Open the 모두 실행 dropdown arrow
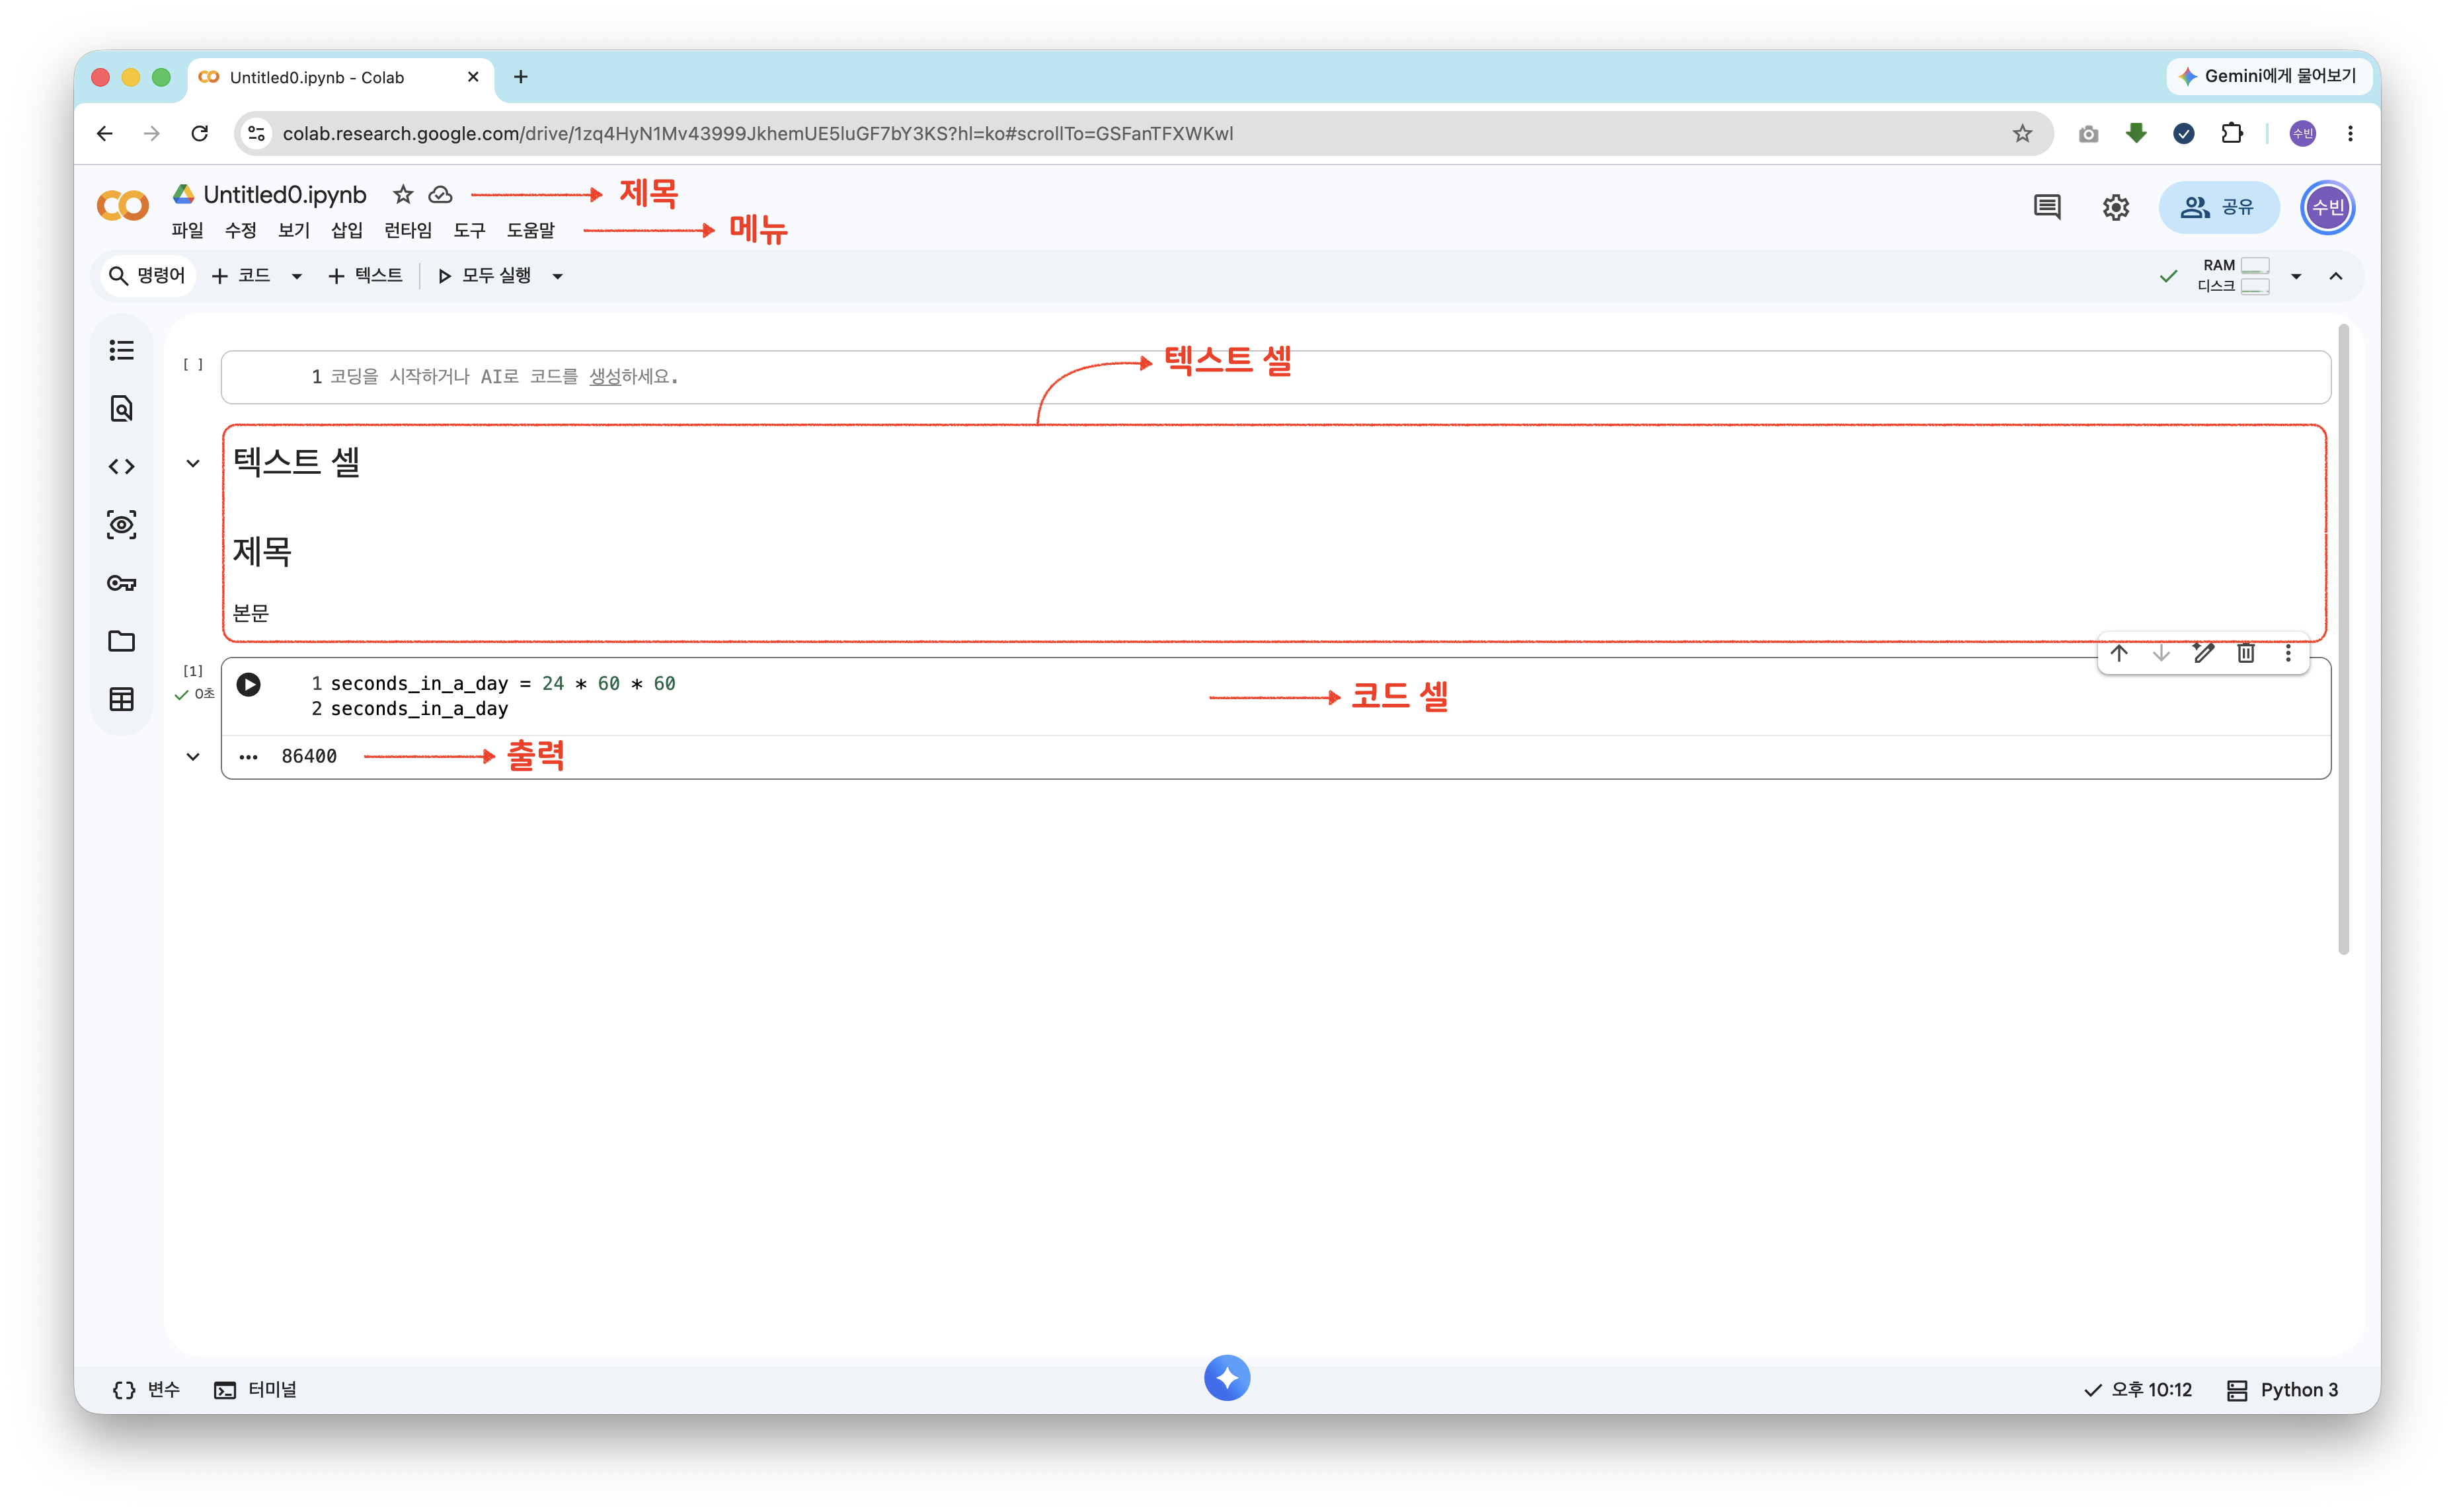The image size is (2455, 1512). click(x=558, y=276)
